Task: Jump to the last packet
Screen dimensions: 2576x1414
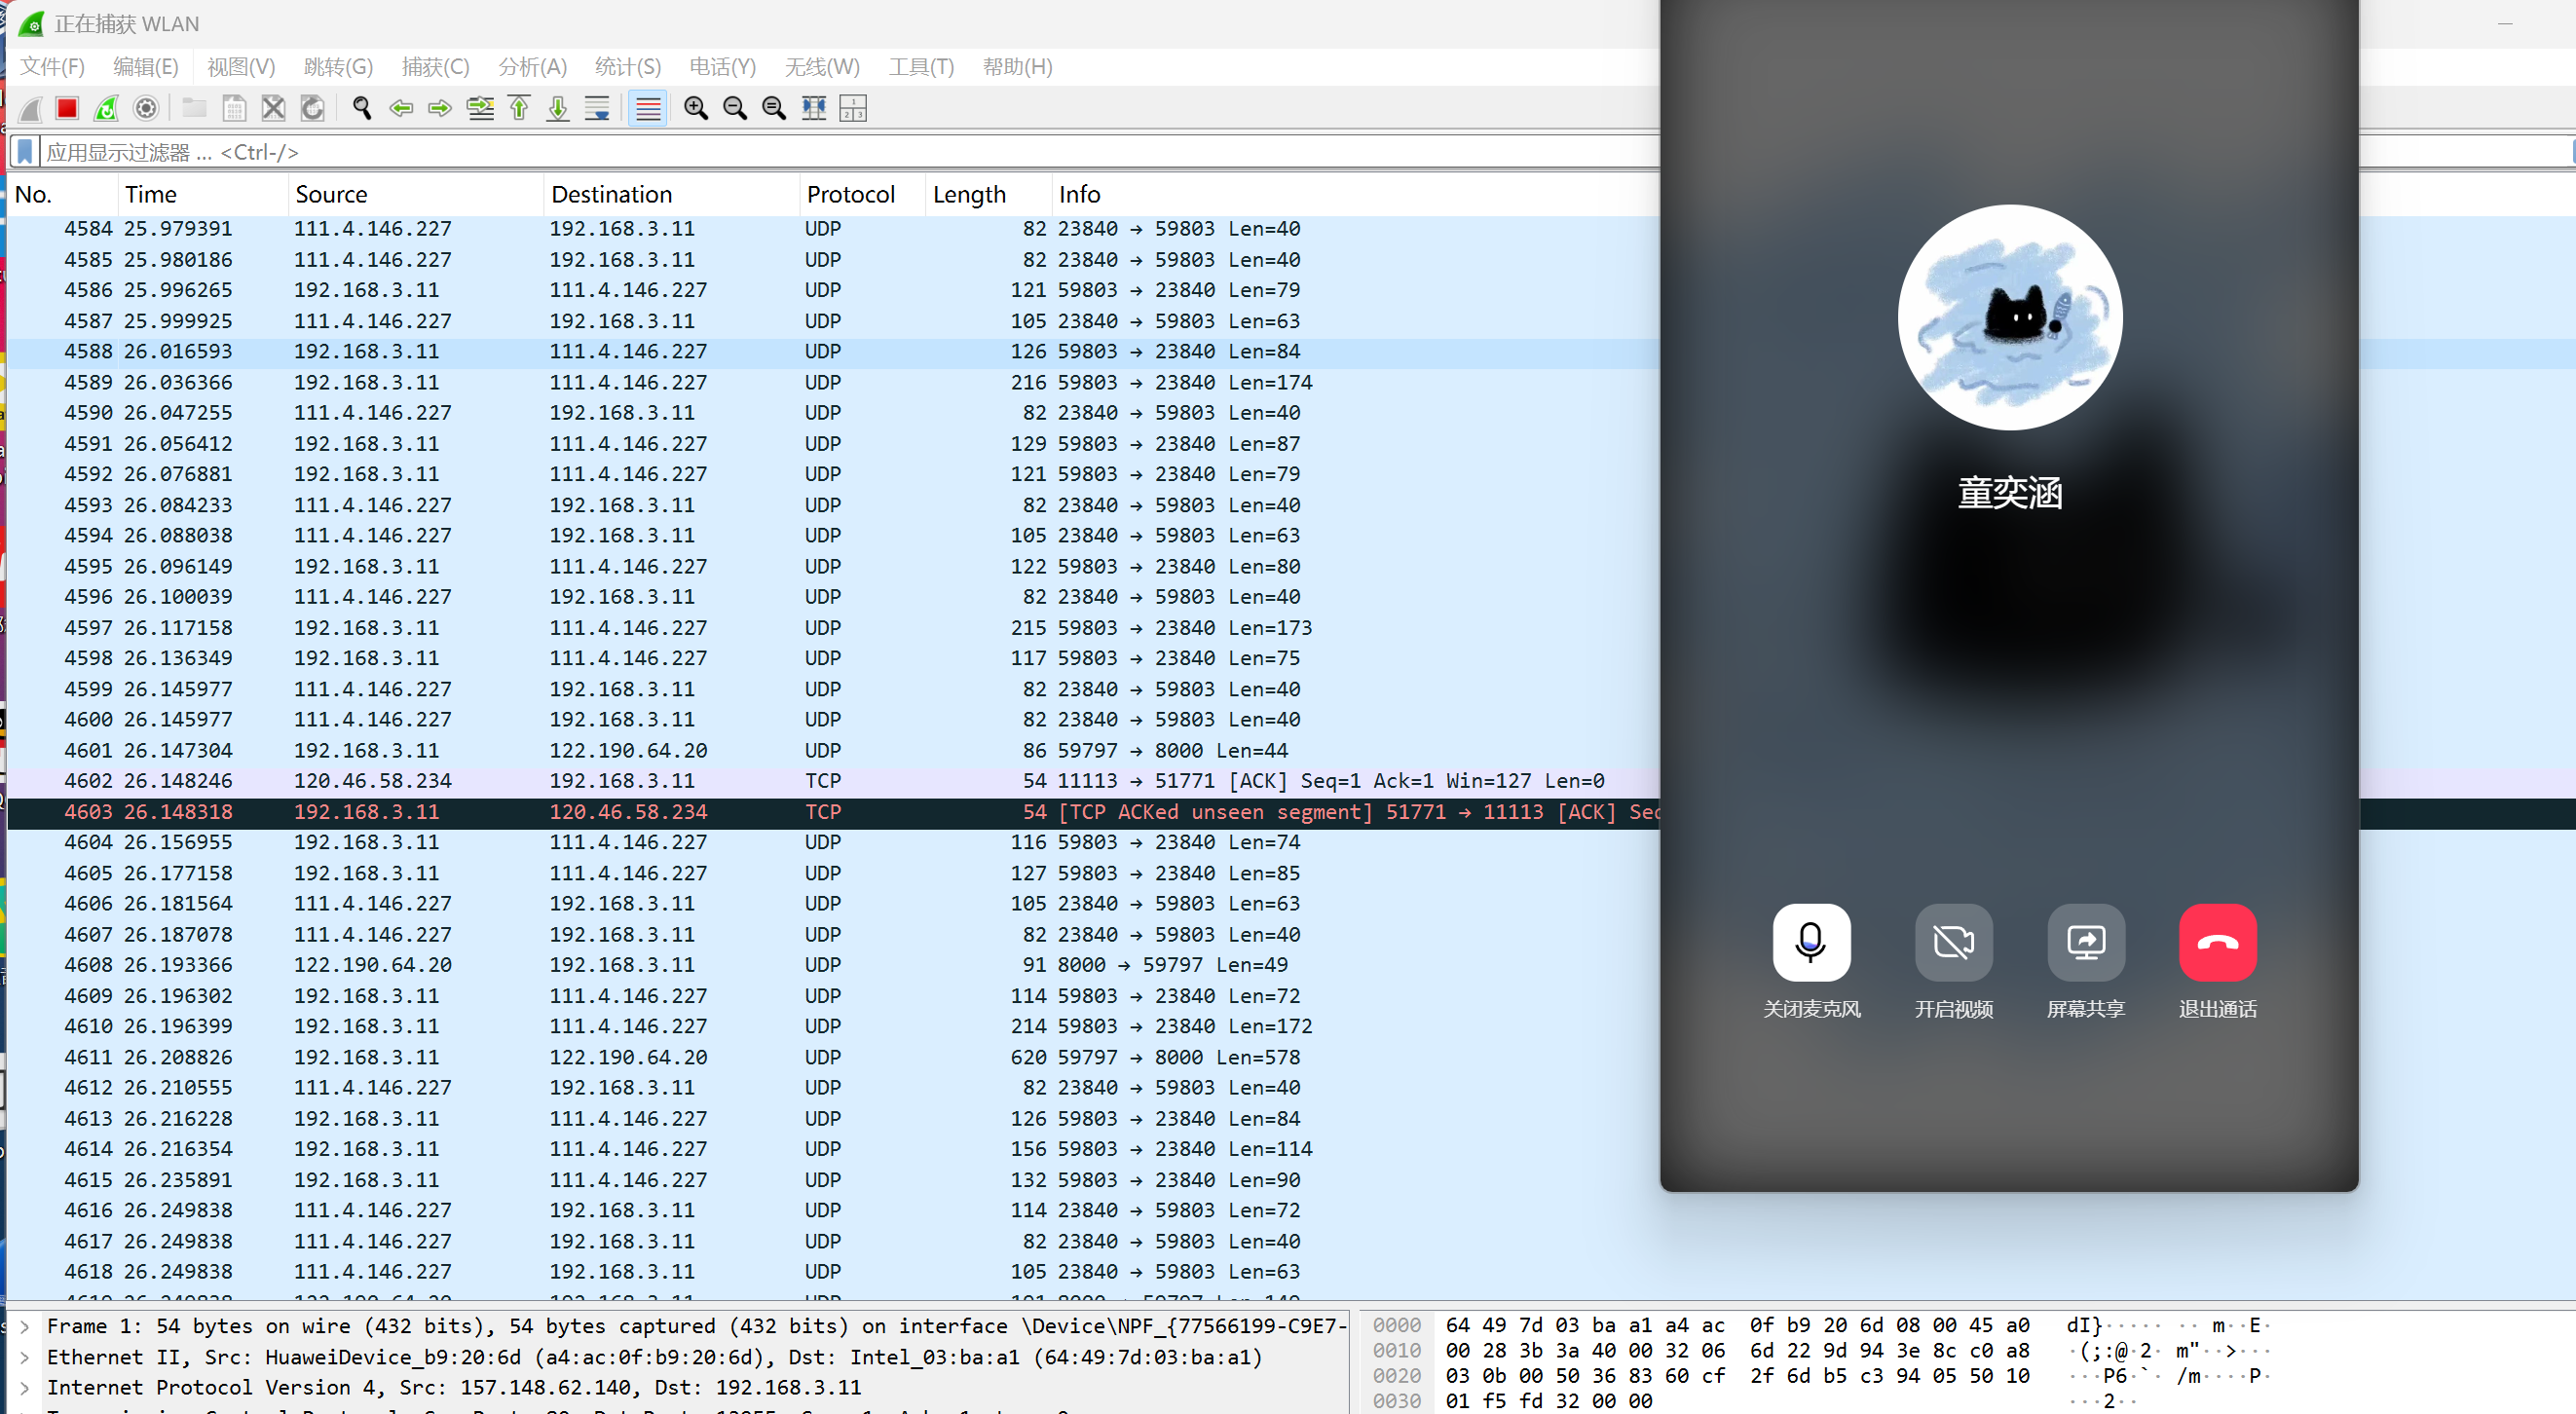Action: pyautogui.click(x=558, y=108)
